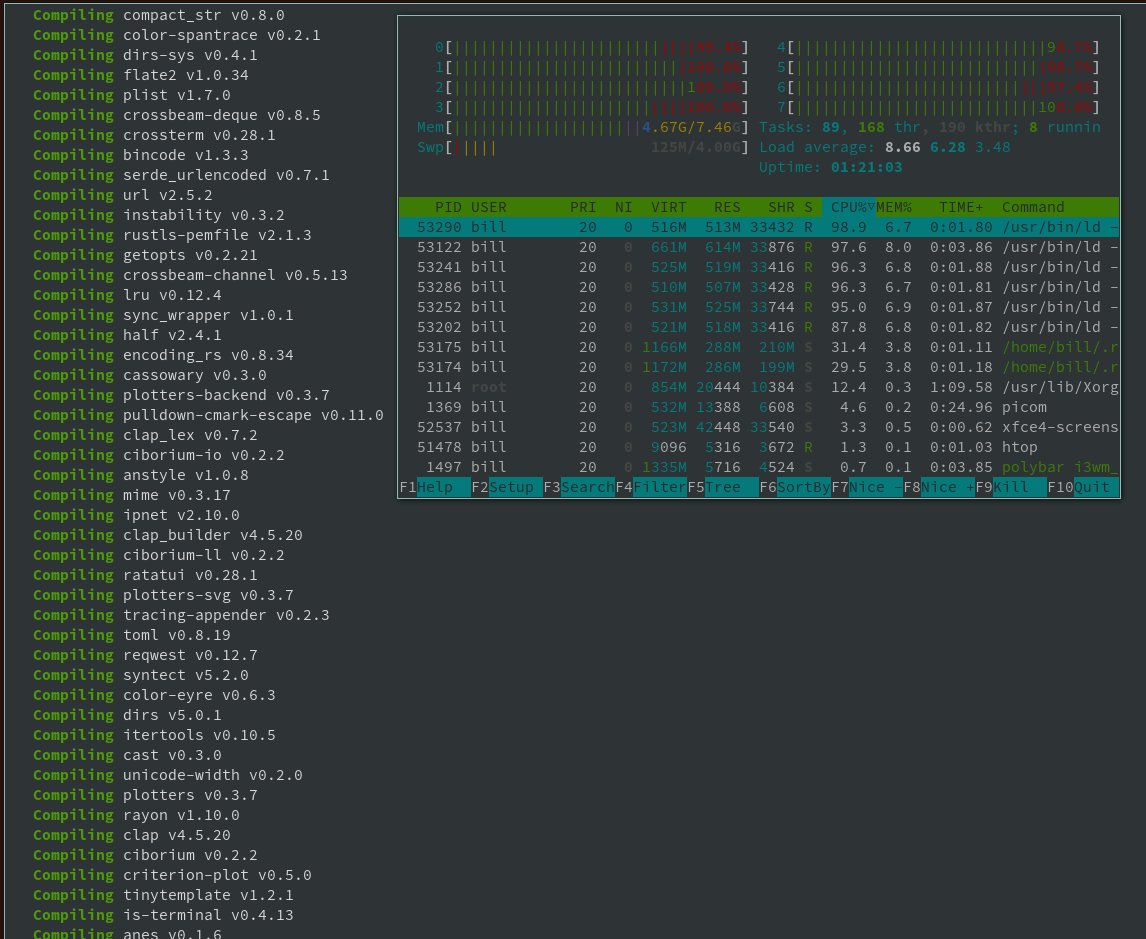Select process row with PID 53175
The width and height of the screenshot is (1146, 939).
click(759, 347)
